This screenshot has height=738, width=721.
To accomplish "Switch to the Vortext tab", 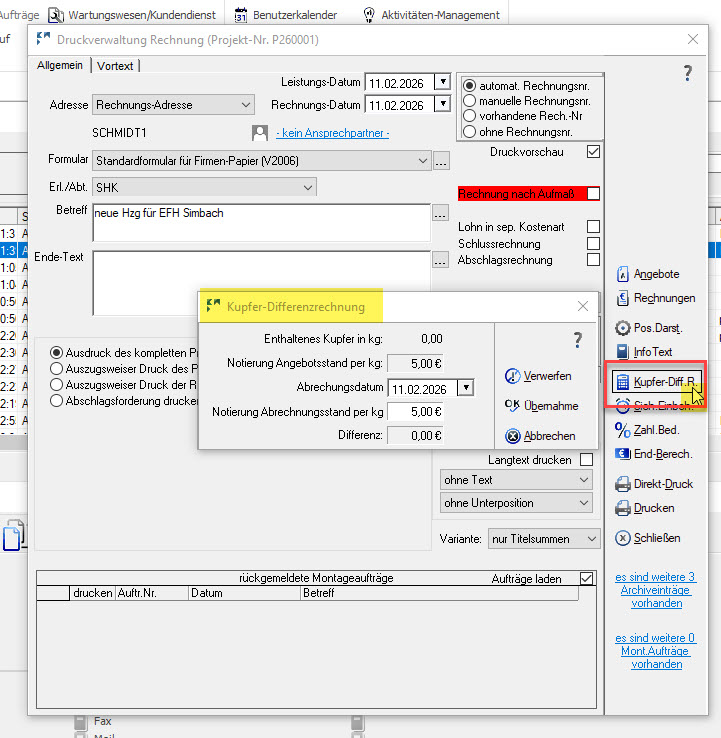I will click(x=116, y=66).
